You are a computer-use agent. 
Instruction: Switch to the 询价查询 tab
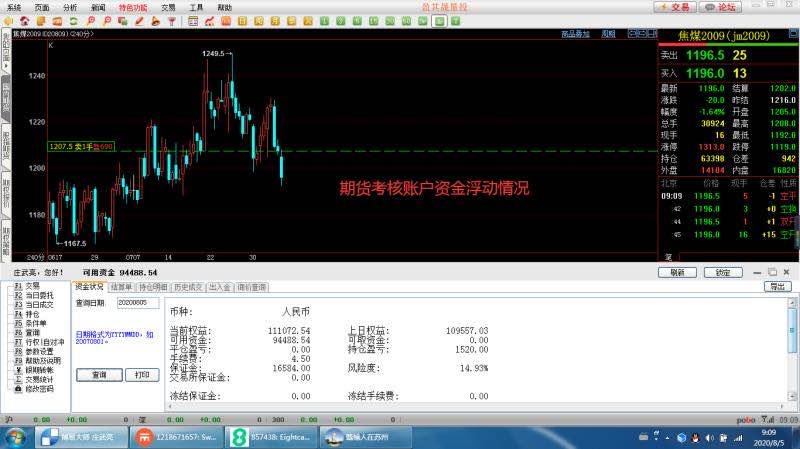coord(252,287)
